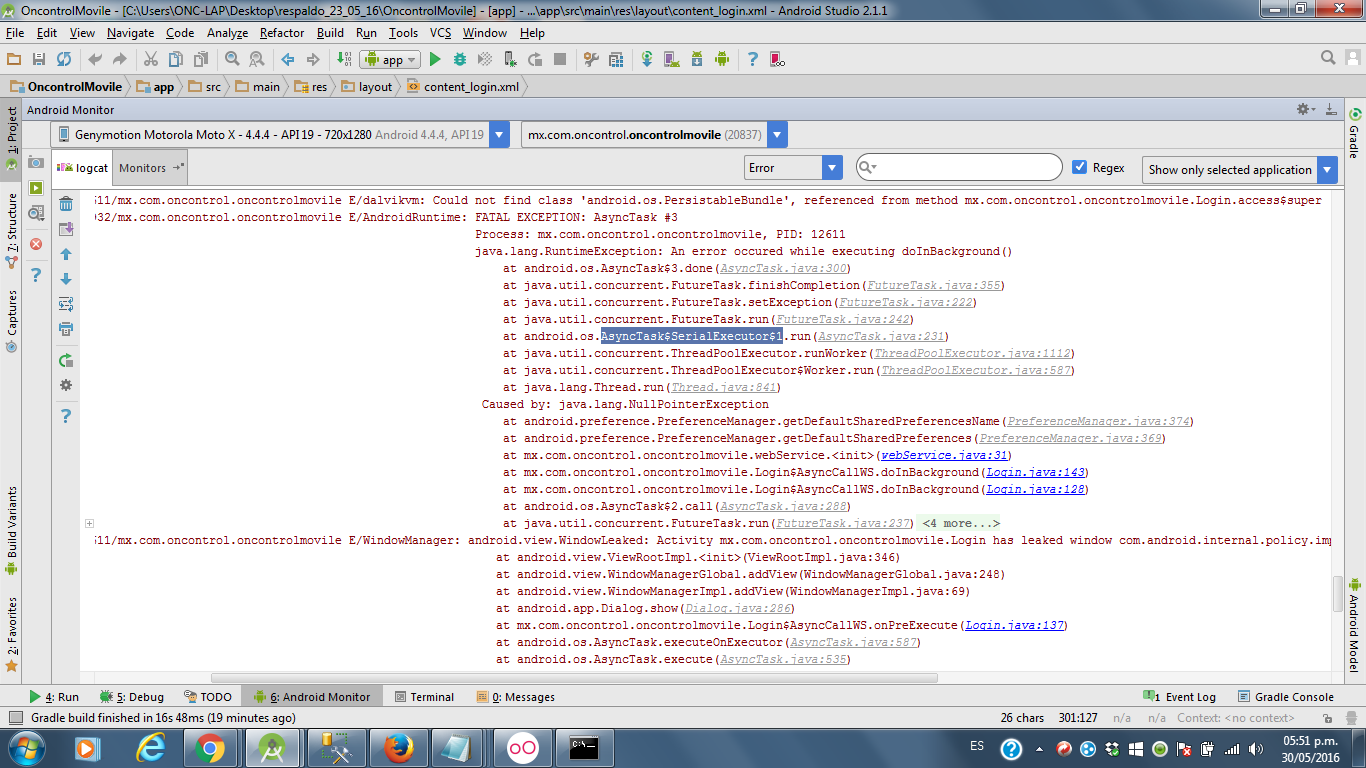Click the print logcat icon
The image size is (1366, 768).
(66, 329)
